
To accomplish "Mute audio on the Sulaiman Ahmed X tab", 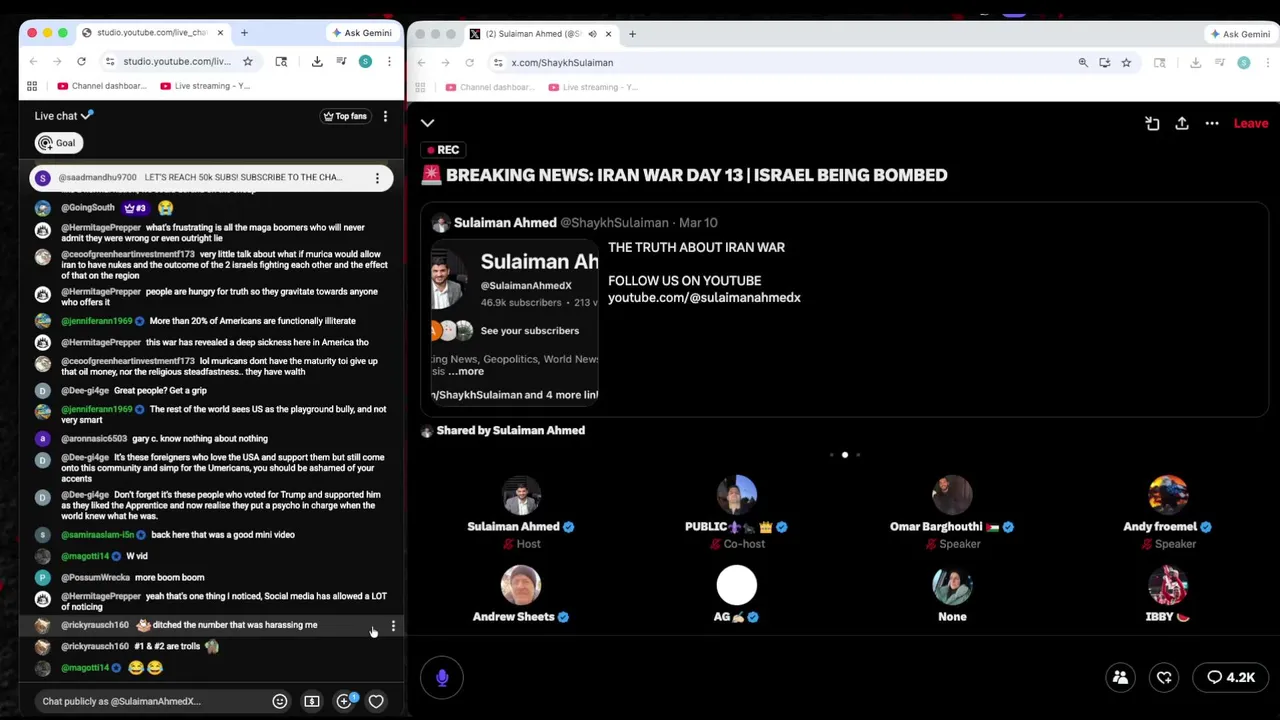I will [592, 34].
